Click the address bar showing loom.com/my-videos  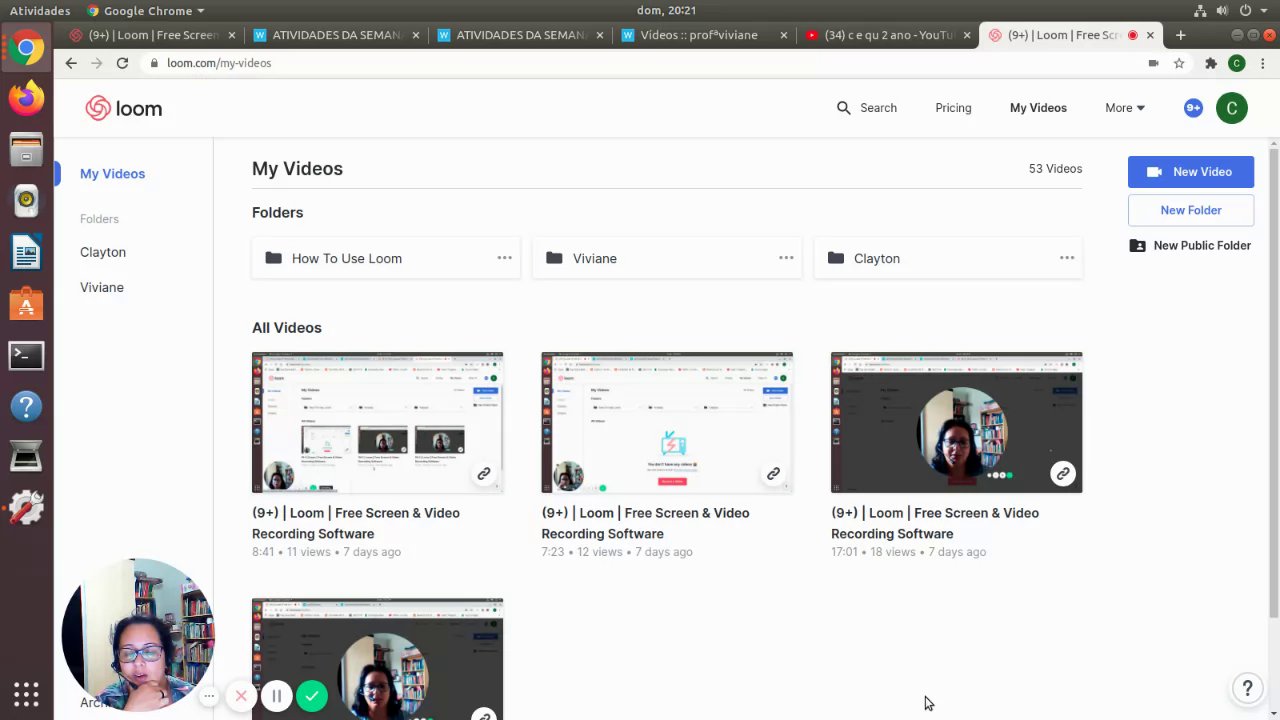click(640, 63)
